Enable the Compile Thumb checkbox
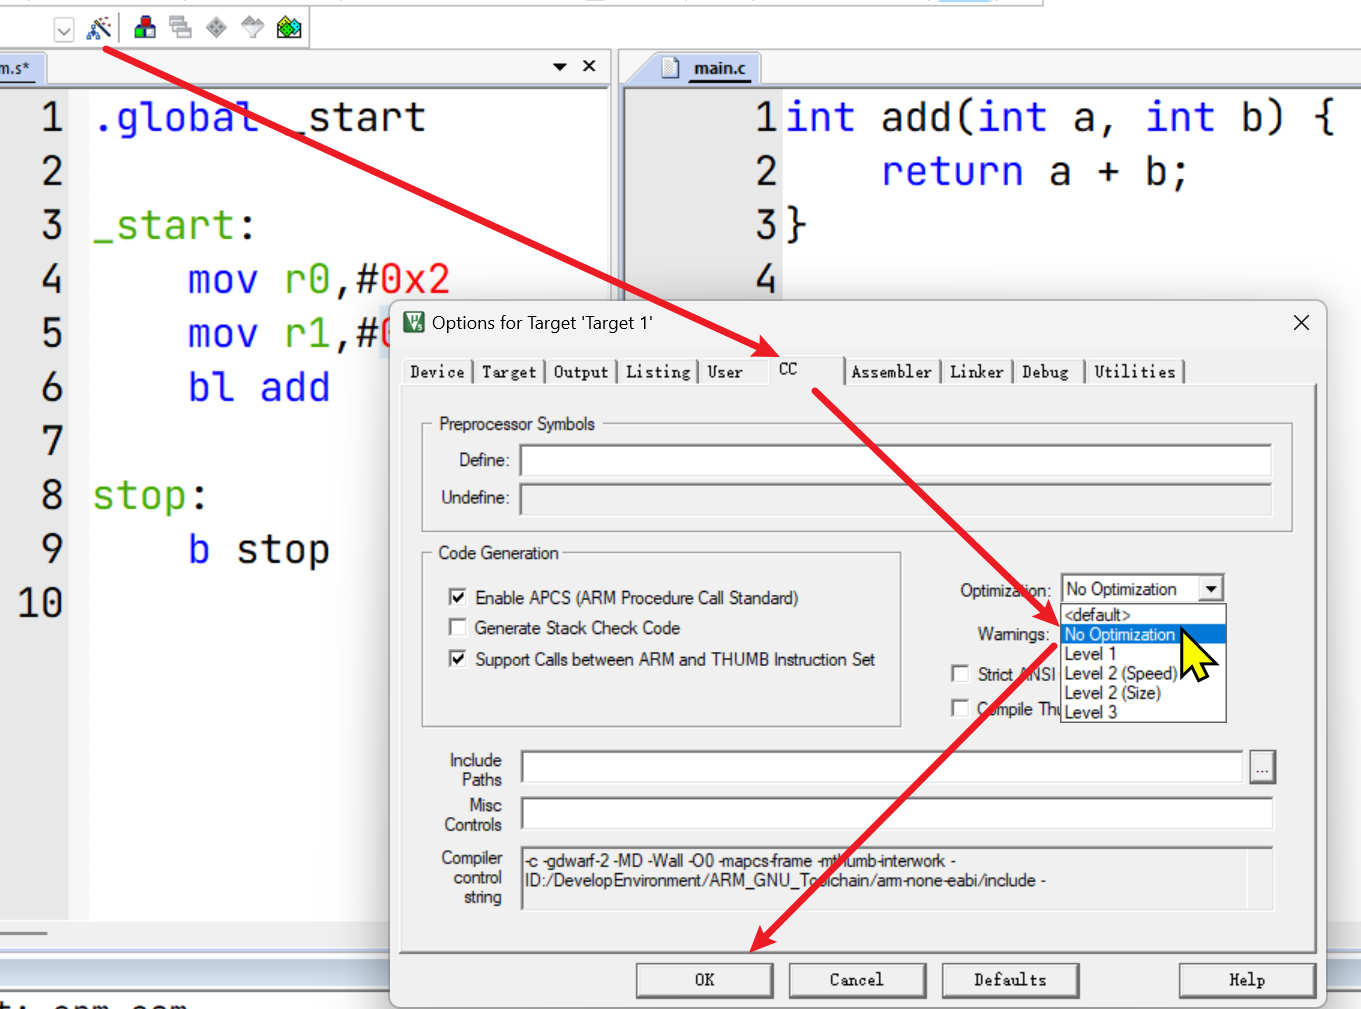The width and height of the screenshot is (1361, 1009). click(960, 708)
